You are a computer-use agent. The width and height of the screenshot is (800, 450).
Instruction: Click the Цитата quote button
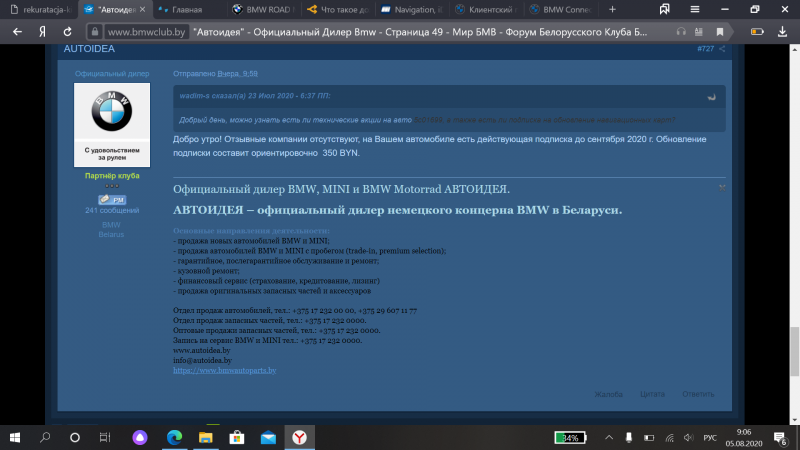pos(652,394)
